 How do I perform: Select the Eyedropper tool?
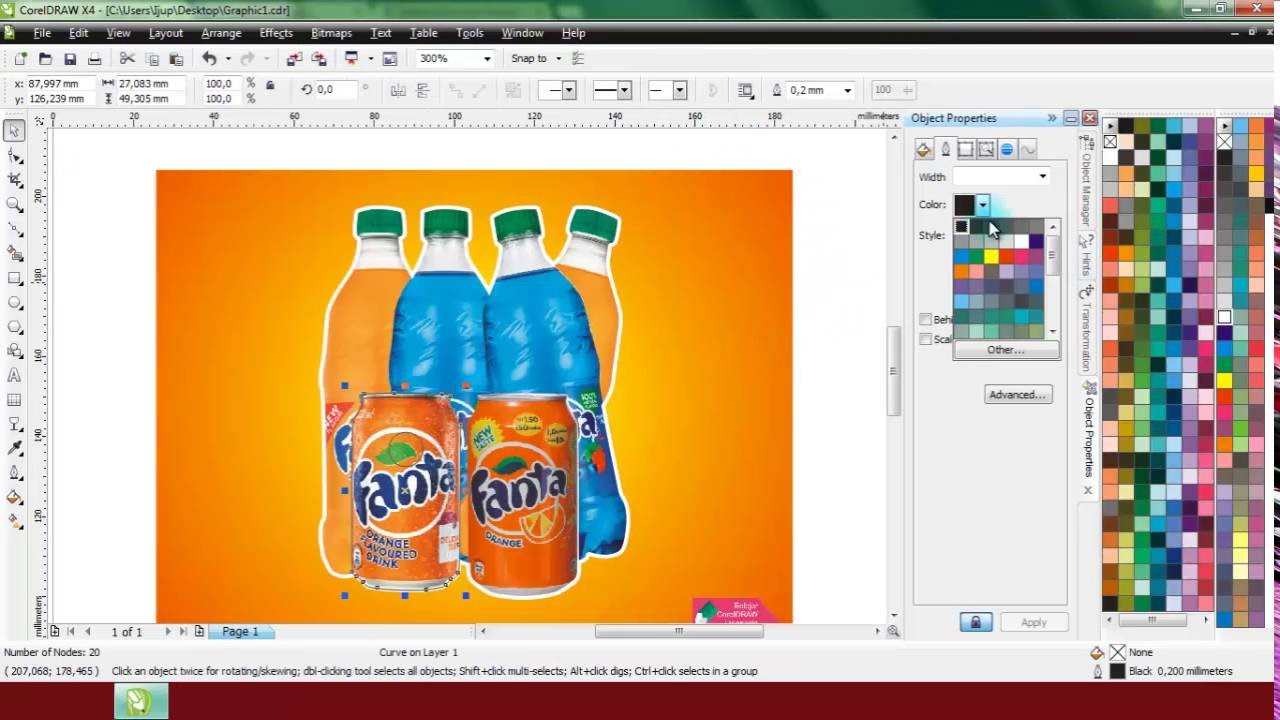coord(14,449)
